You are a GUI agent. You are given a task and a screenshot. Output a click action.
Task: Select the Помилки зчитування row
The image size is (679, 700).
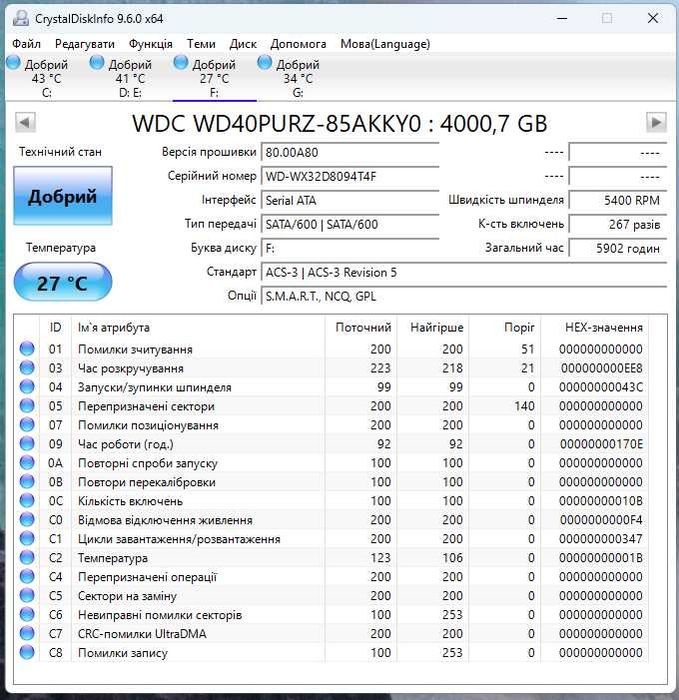click(331, 349)
